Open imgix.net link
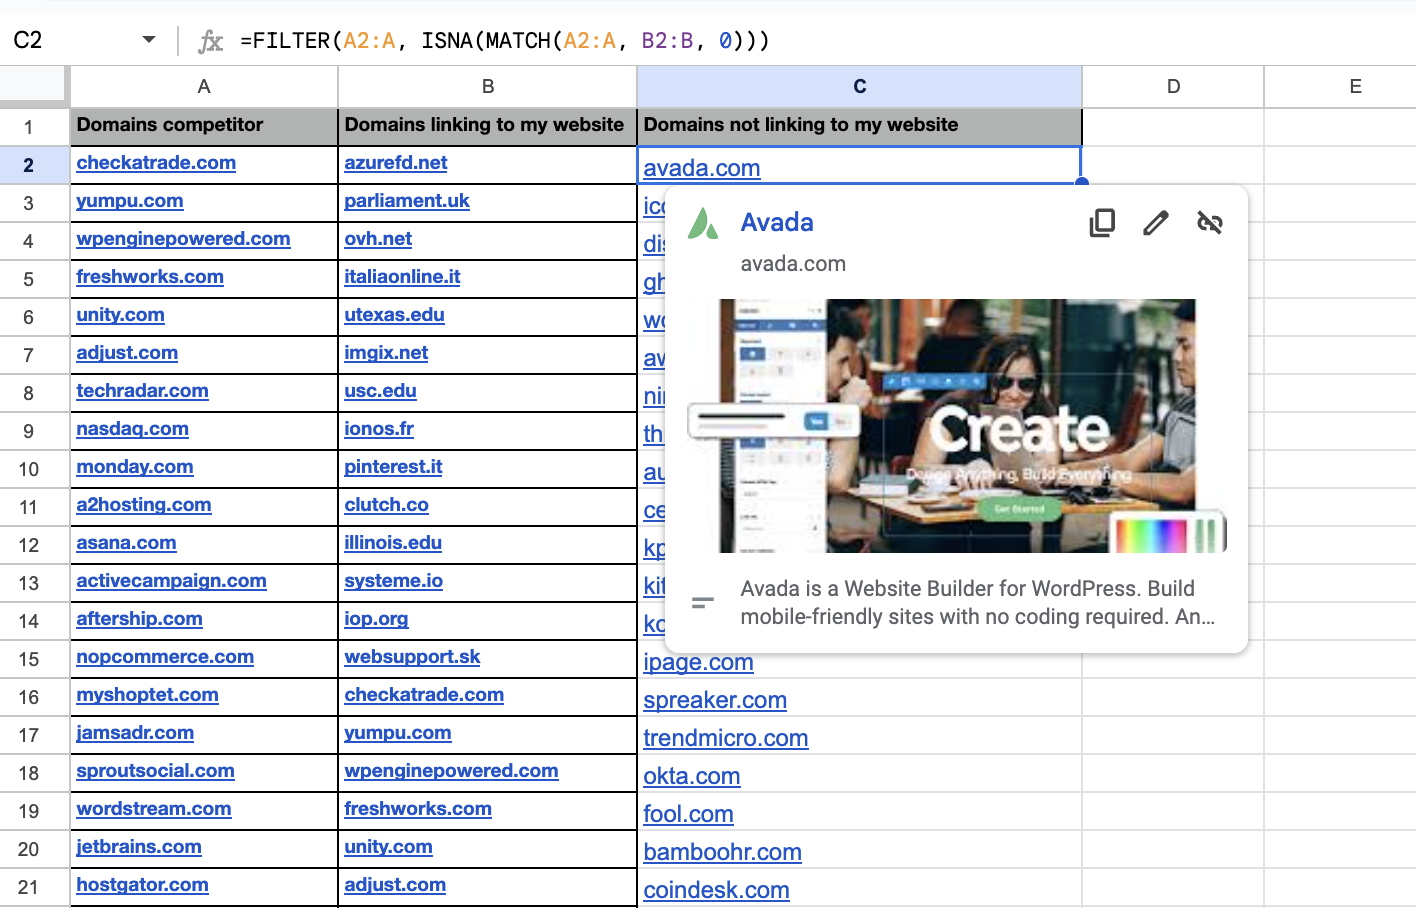Image resolution: width=1416 pixels, height=908 pixels. 386,353
